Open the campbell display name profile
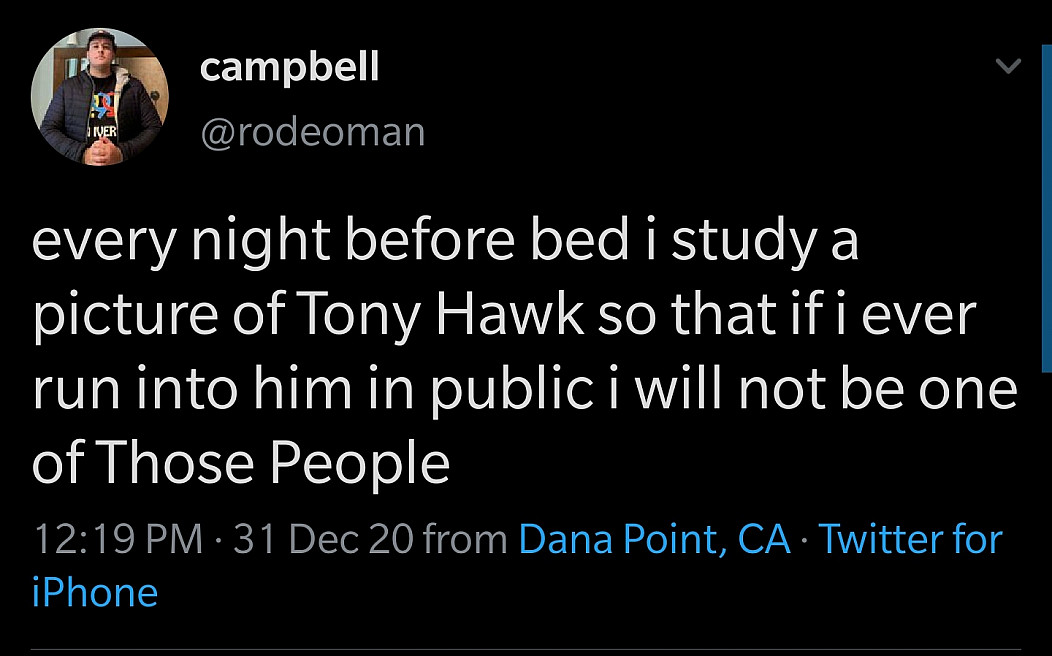 (x=289, y=68)
